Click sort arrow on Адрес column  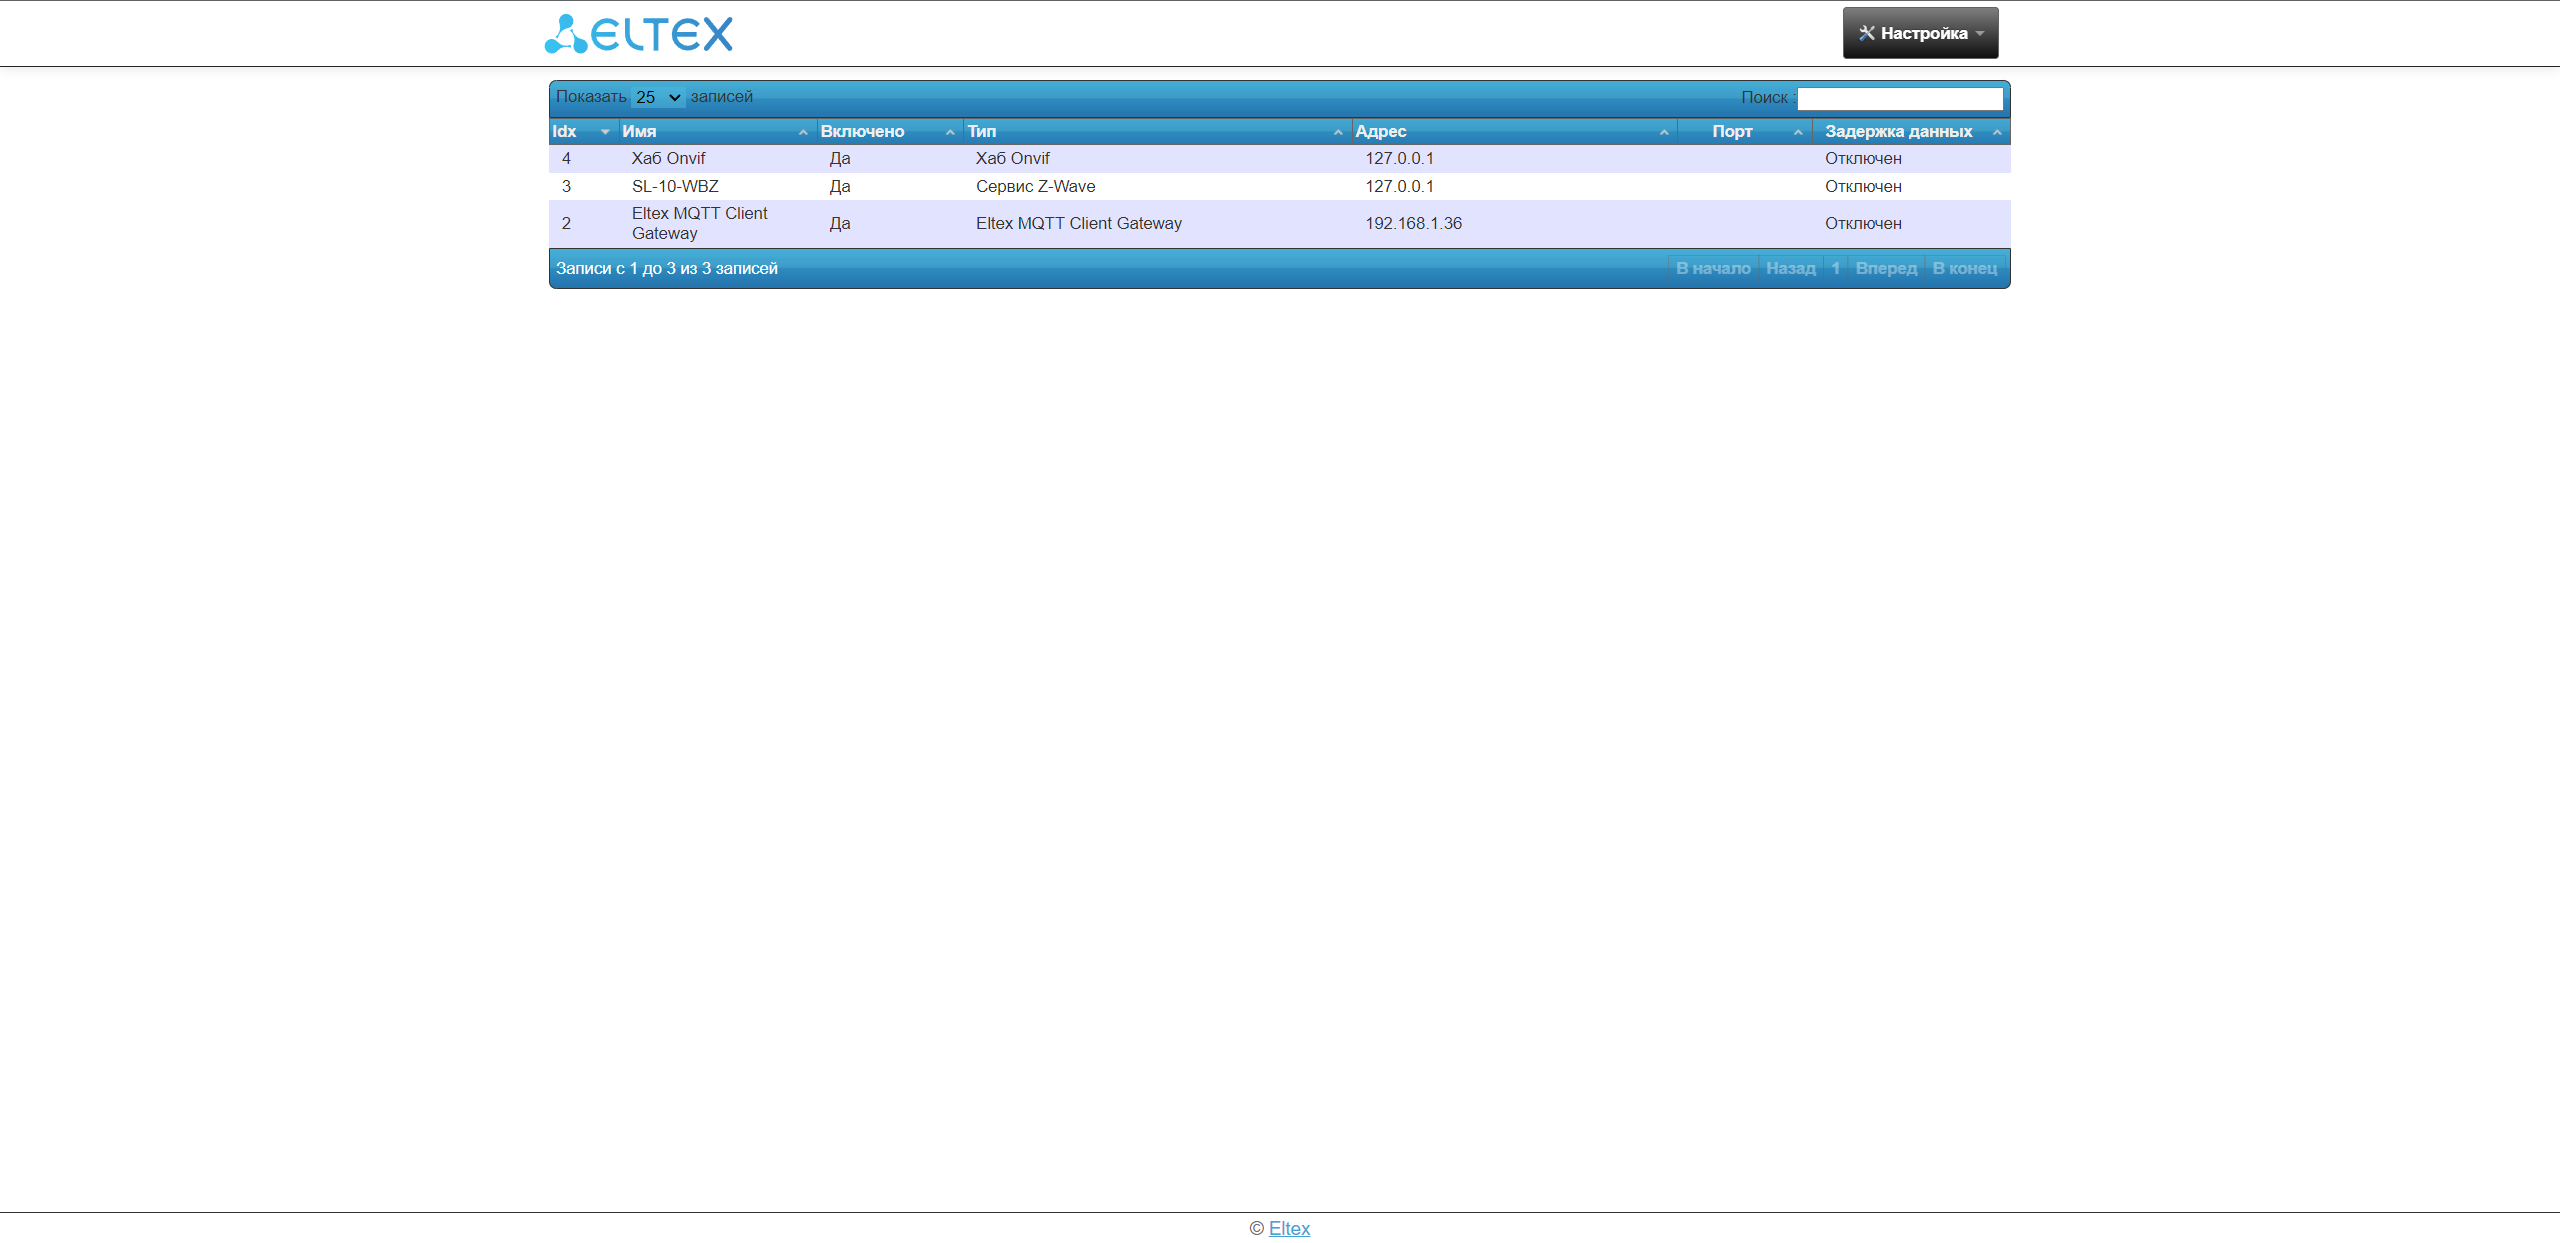tap(1664, 132)
